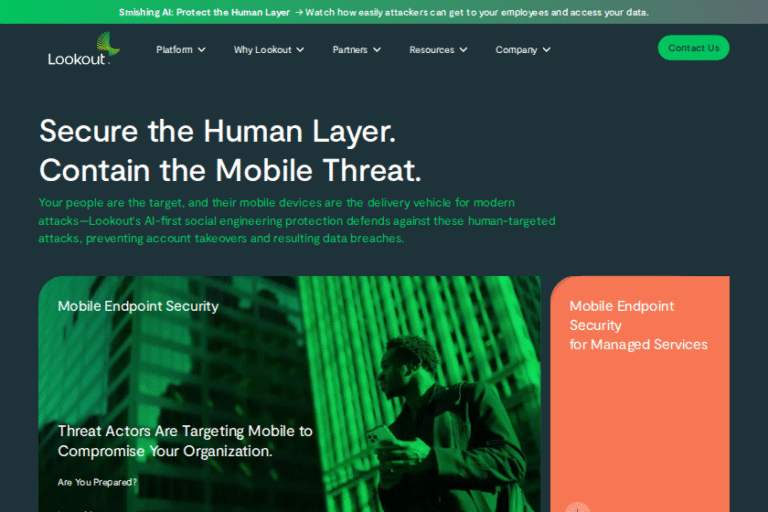The width and height of the screenshot is (768, 512).
Task: Open the Company menu
Action: (x=523, y=49)
